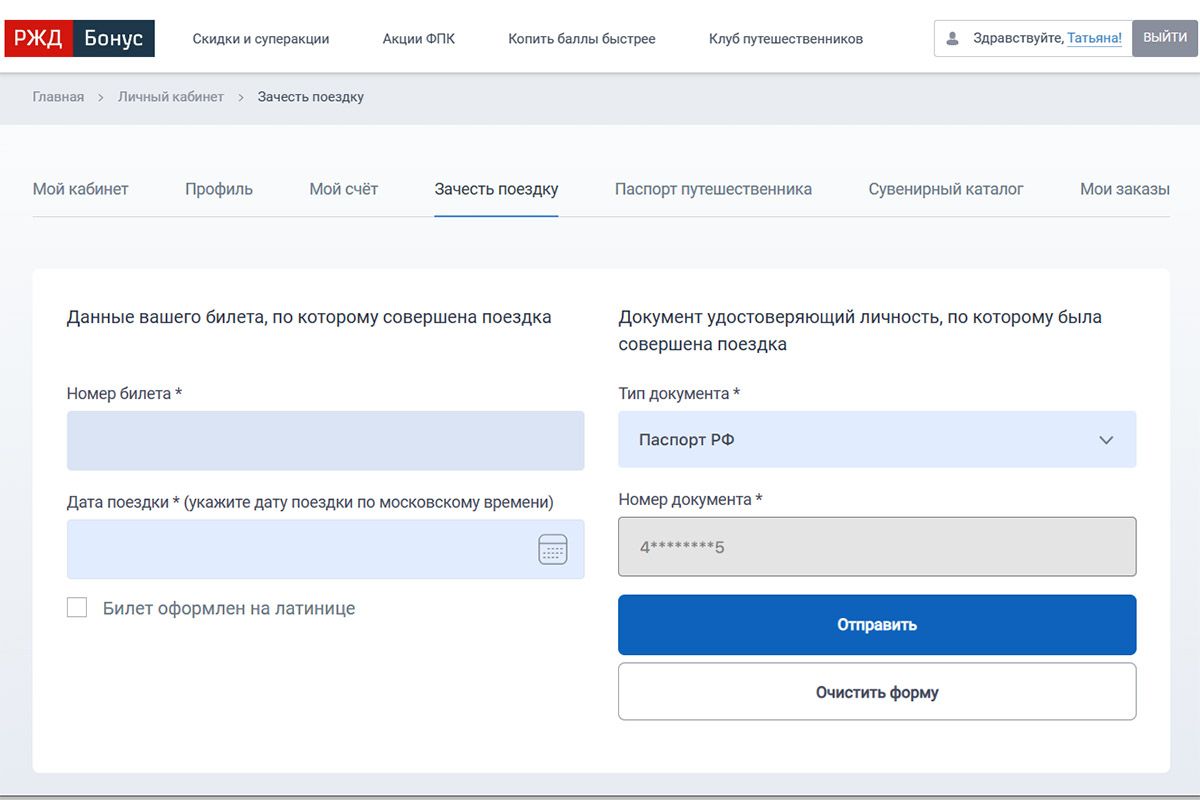
Task: Open the 'Профиль' tab
Action: (218, 189)
